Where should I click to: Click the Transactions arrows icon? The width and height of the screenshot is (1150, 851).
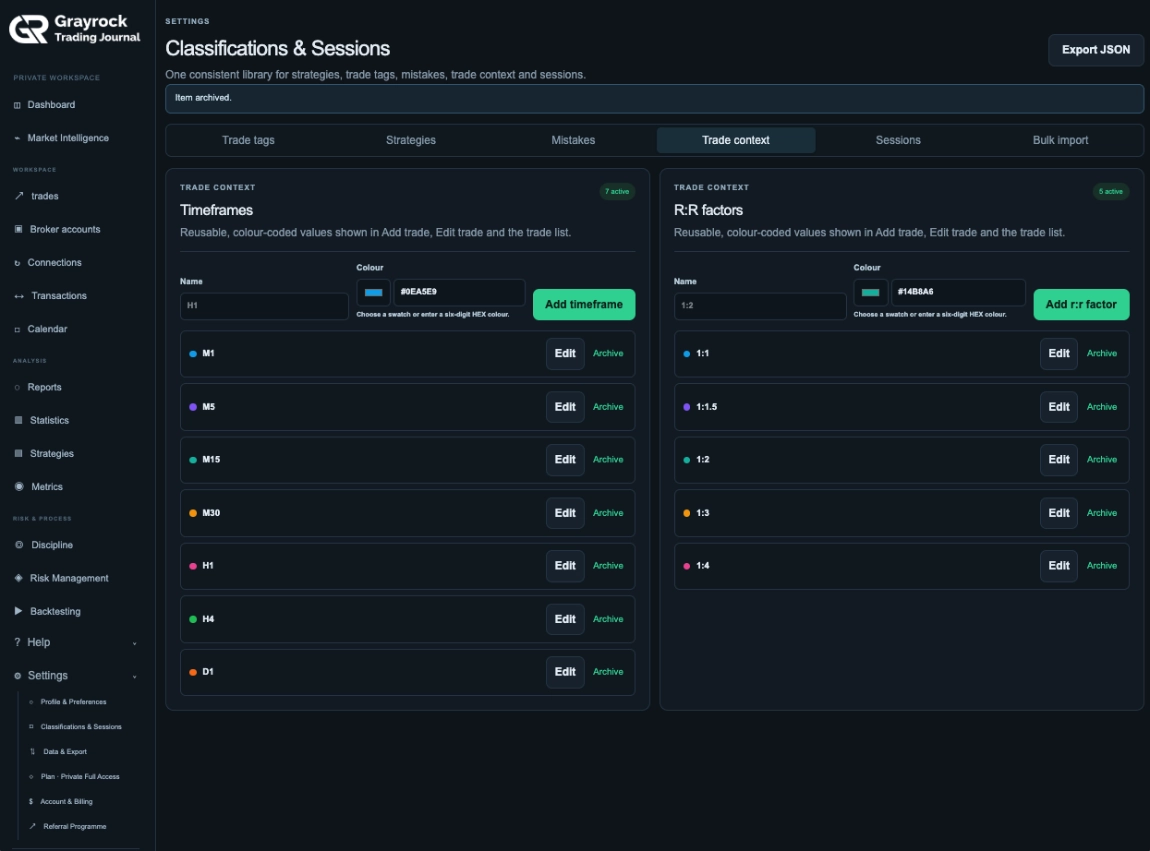[x=19, y=296]
